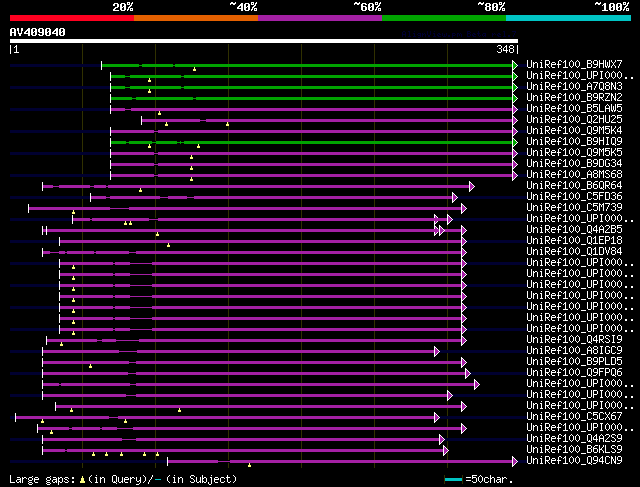Click the green alignment bar of B9HWX7
Image resolution: width=640 pixels, height=487 pixels.
[307, 65]
